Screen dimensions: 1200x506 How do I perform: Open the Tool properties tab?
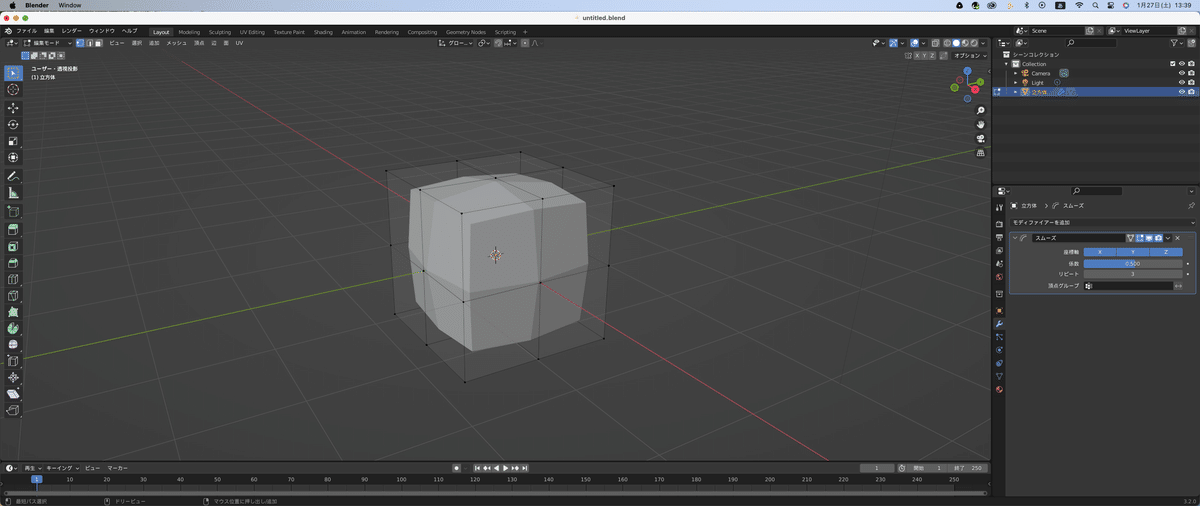coord(999,206)
